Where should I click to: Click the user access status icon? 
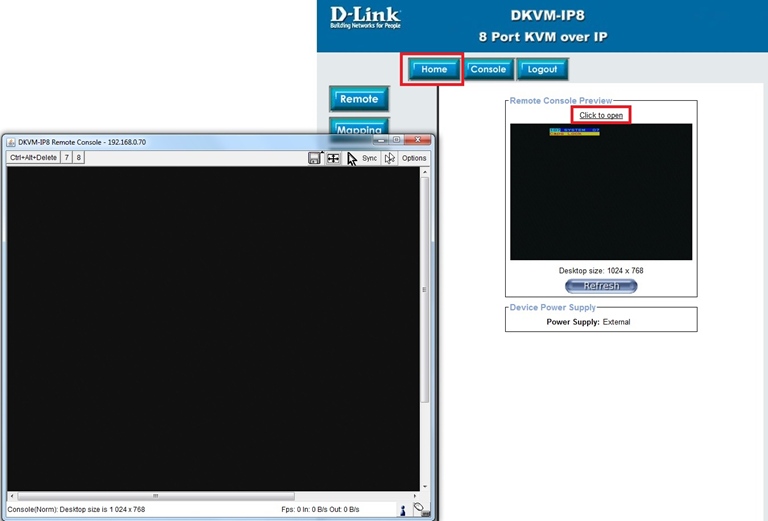403,510
